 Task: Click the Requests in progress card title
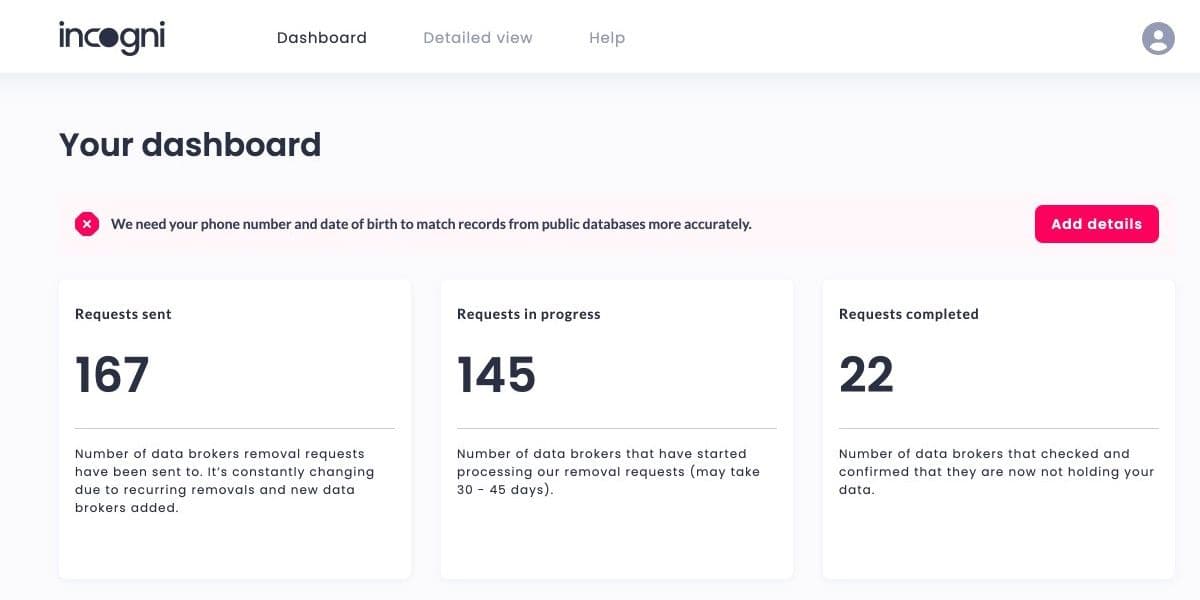coord(528,314)
